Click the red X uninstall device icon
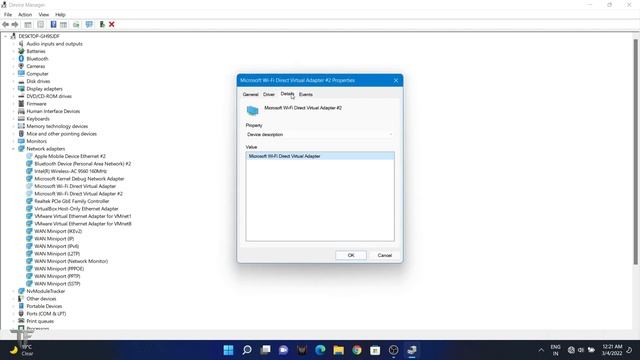Screen dimensions: 640x360 111,25
